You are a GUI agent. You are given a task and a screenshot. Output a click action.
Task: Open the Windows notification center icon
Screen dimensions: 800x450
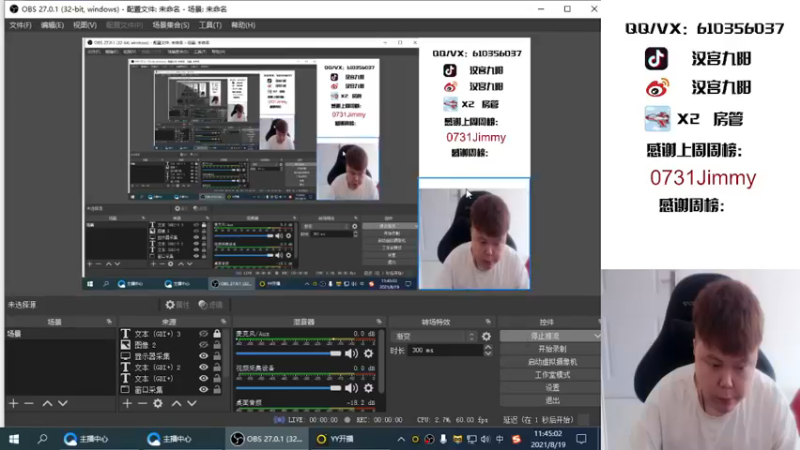(x=581, y=439)
